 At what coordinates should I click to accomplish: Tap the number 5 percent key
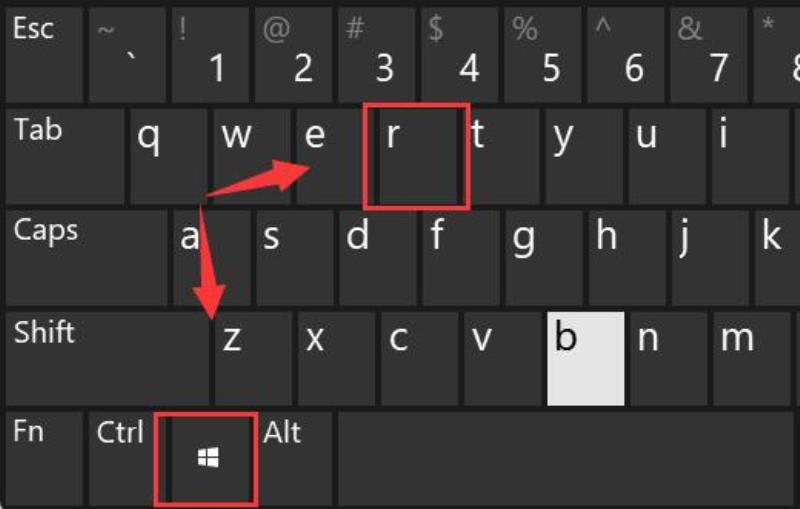(x=543, y=54)
